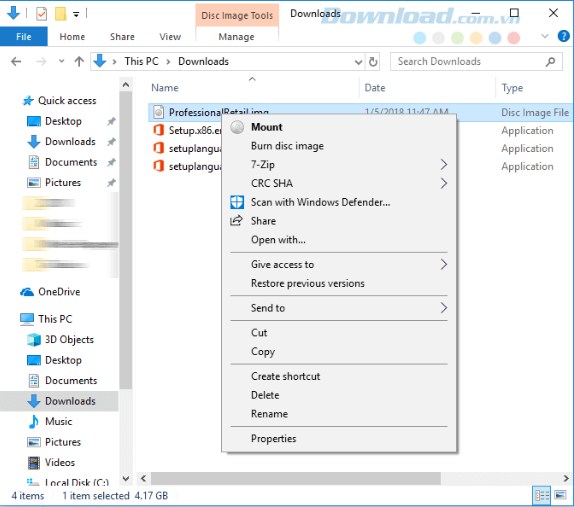
Task: Click the Refresh button beside address bar
Action: (x=373, y=61)
